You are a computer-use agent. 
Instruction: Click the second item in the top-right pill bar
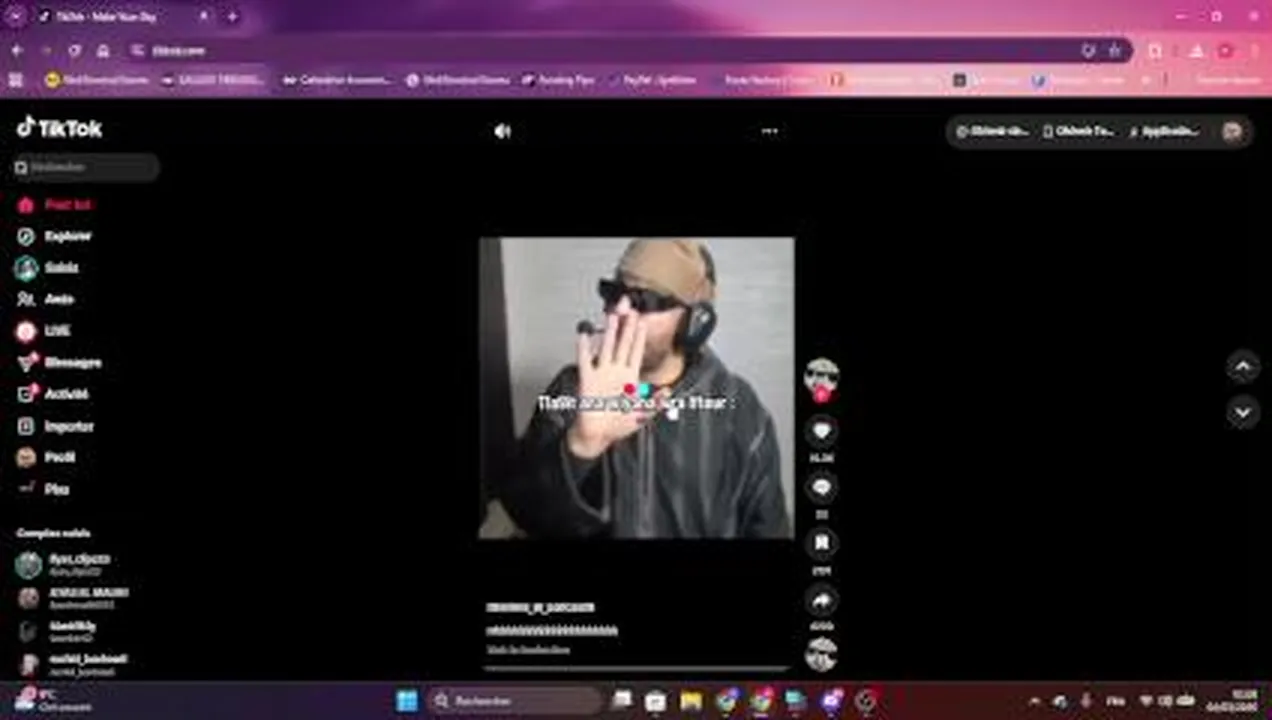pyautogui.click(x=1078, y=131)
